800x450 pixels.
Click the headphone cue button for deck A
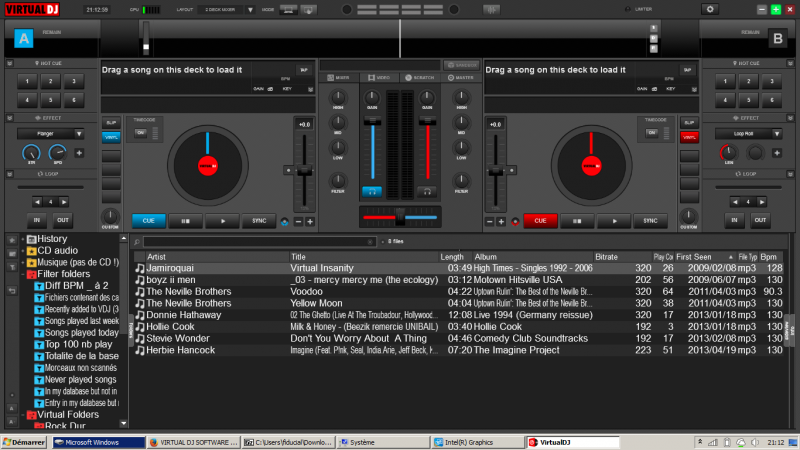(x=372, y=192)
